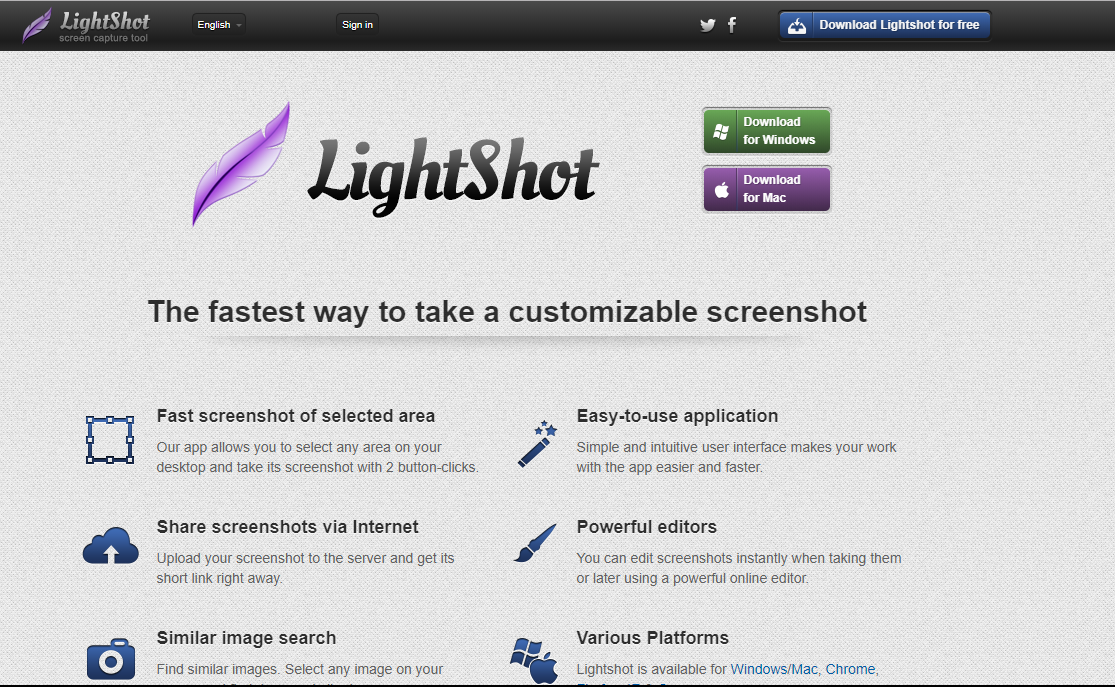Click the magic wand icon
Viewport: 1115px width, 688px height.
pos(537,444)
